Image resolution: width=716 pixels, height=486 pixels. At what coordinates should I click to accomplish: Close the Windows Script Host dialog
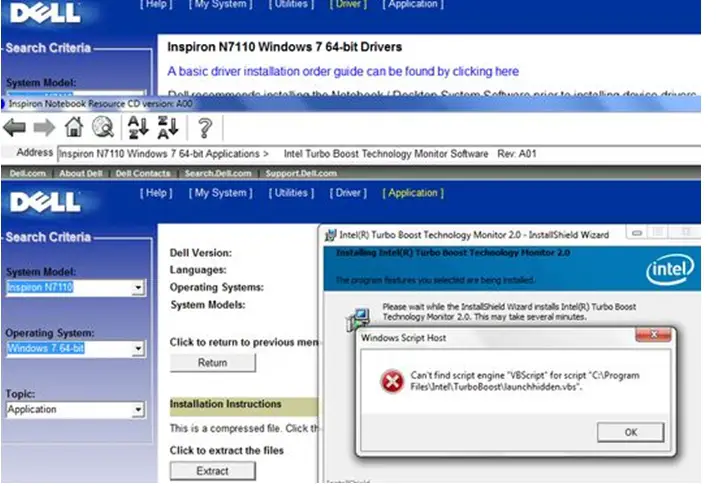click(653, 335)
